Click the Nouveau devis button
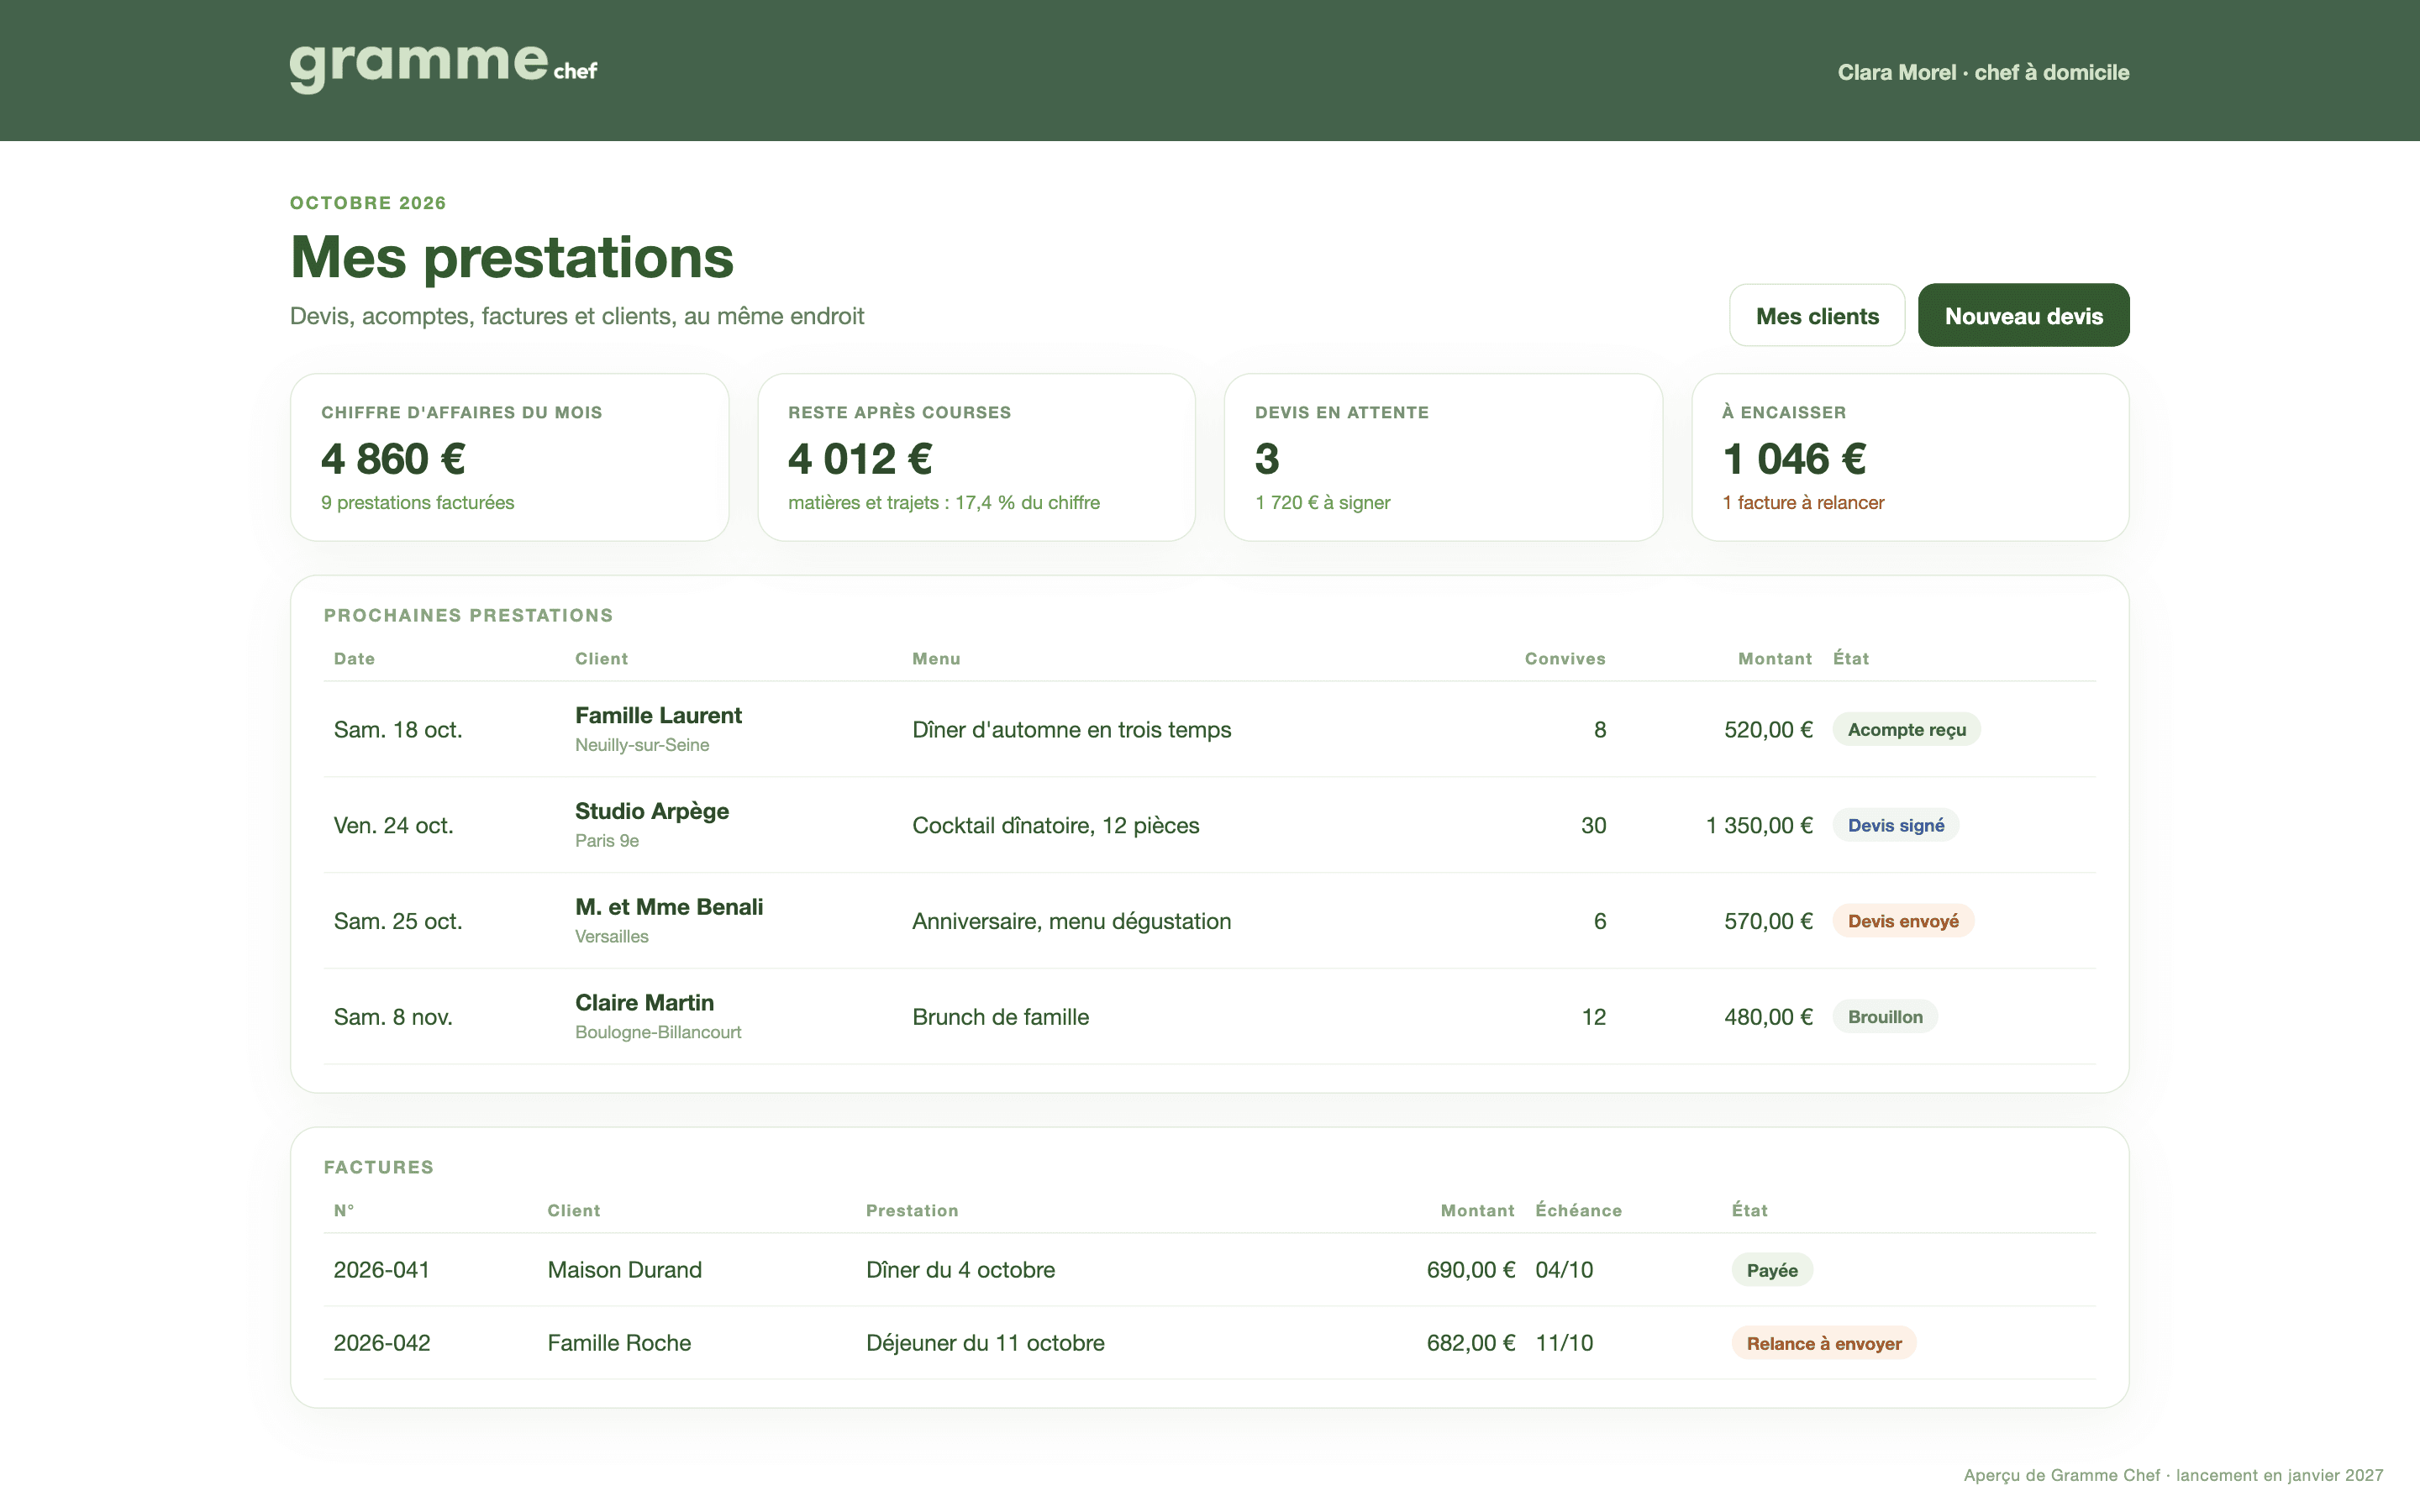 click(x=2023, y=316)
